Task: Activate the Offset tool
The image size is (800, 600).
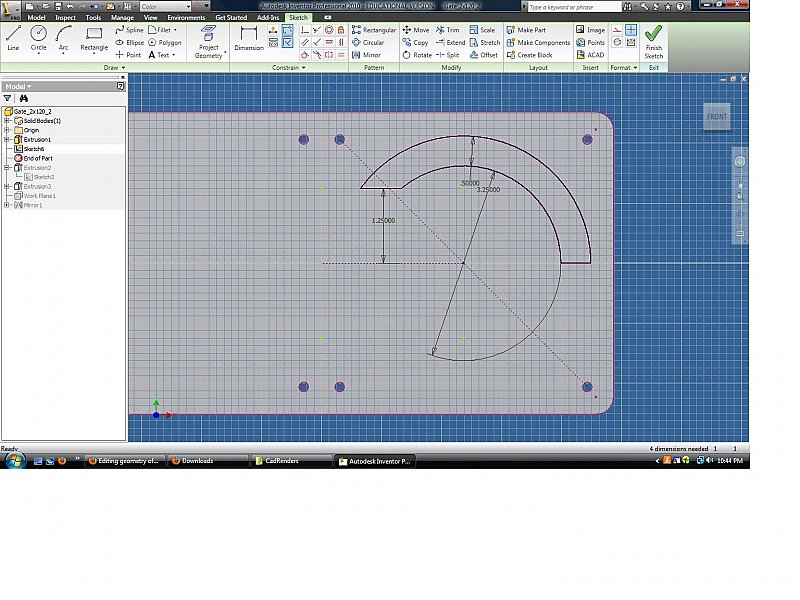Action: pos(484,55)
